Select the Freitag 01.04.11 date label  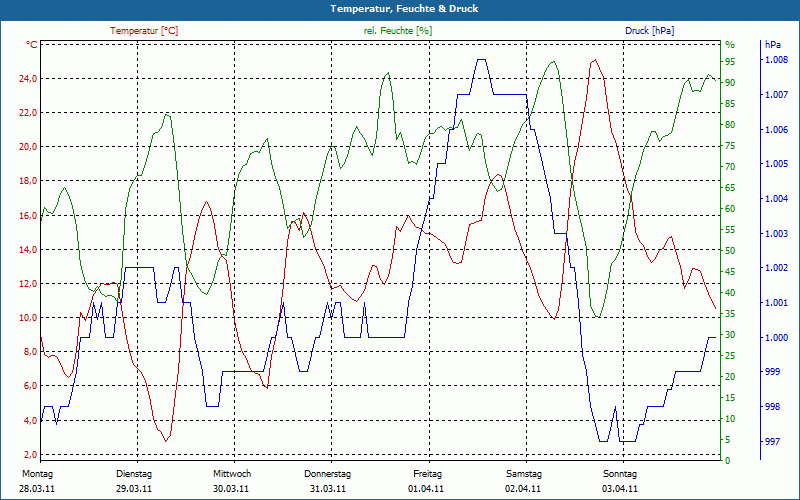(x=427, y=481)
